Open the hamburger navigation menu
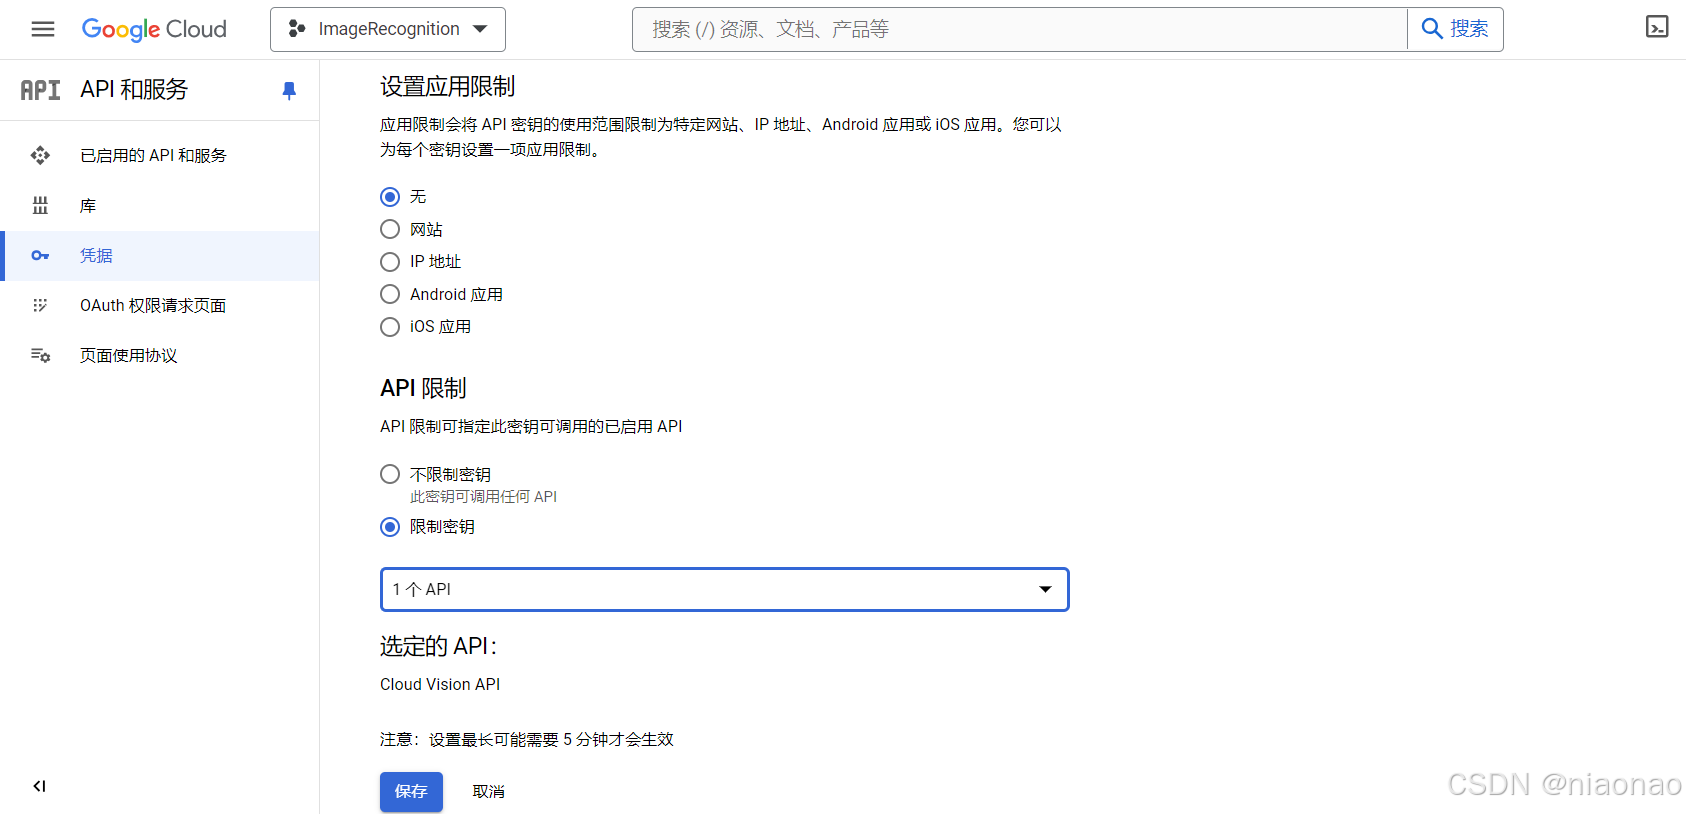 click(x=43, y=29)
